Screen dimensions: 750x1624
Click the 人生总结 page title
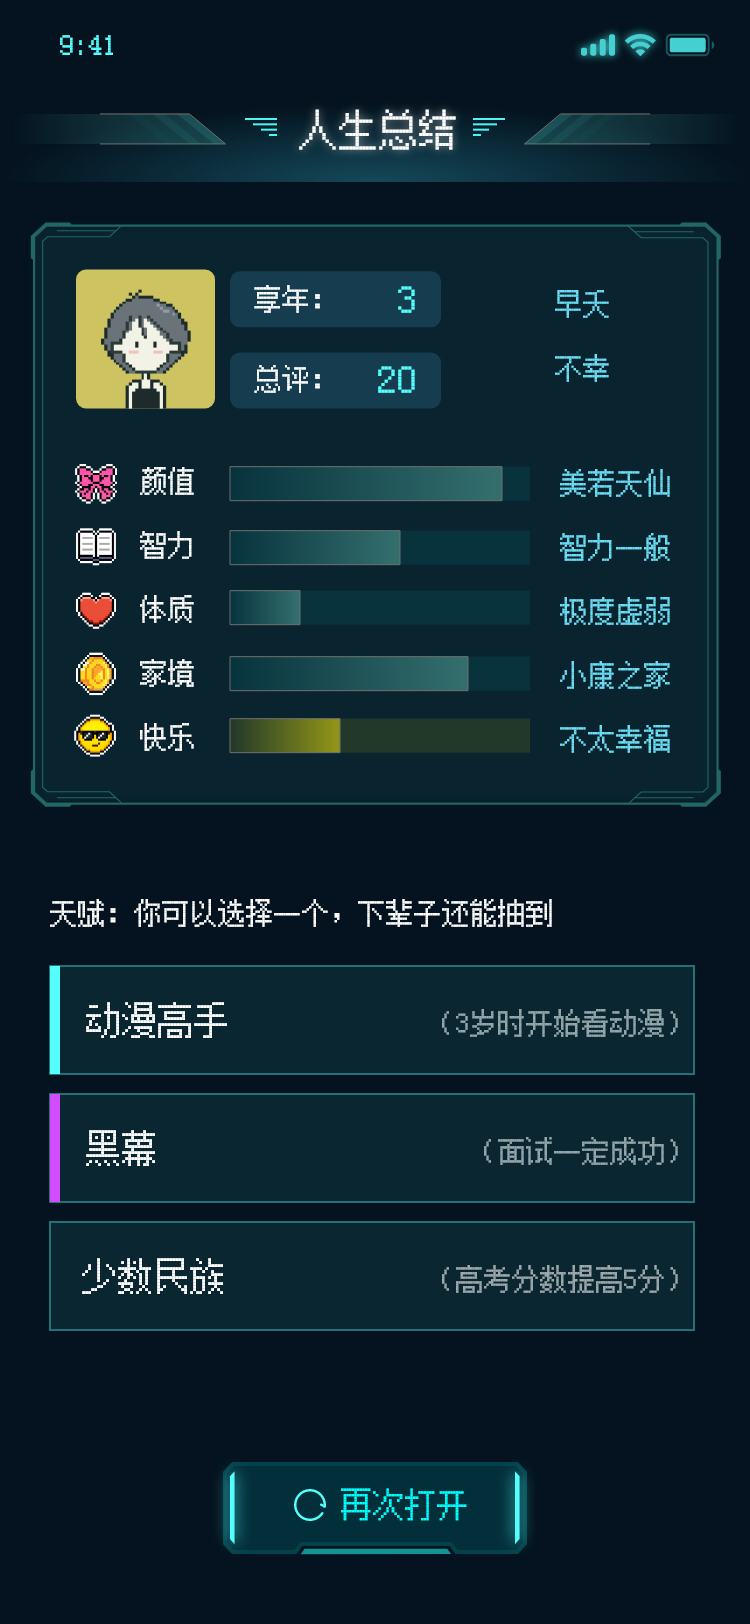point(376,130)
